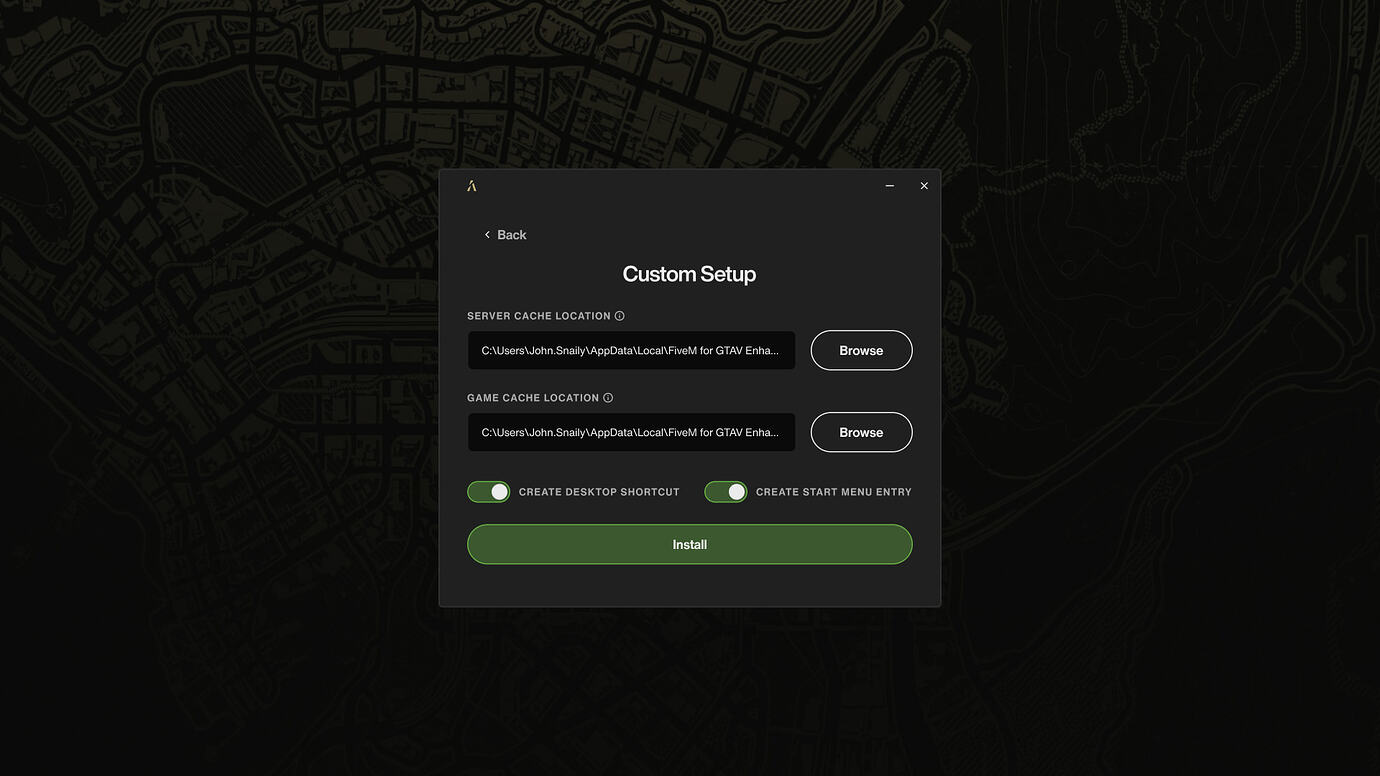Go back using the Back link
Image resolution: width=1380 pixels, height=776 pixels.
pos(505,235)
